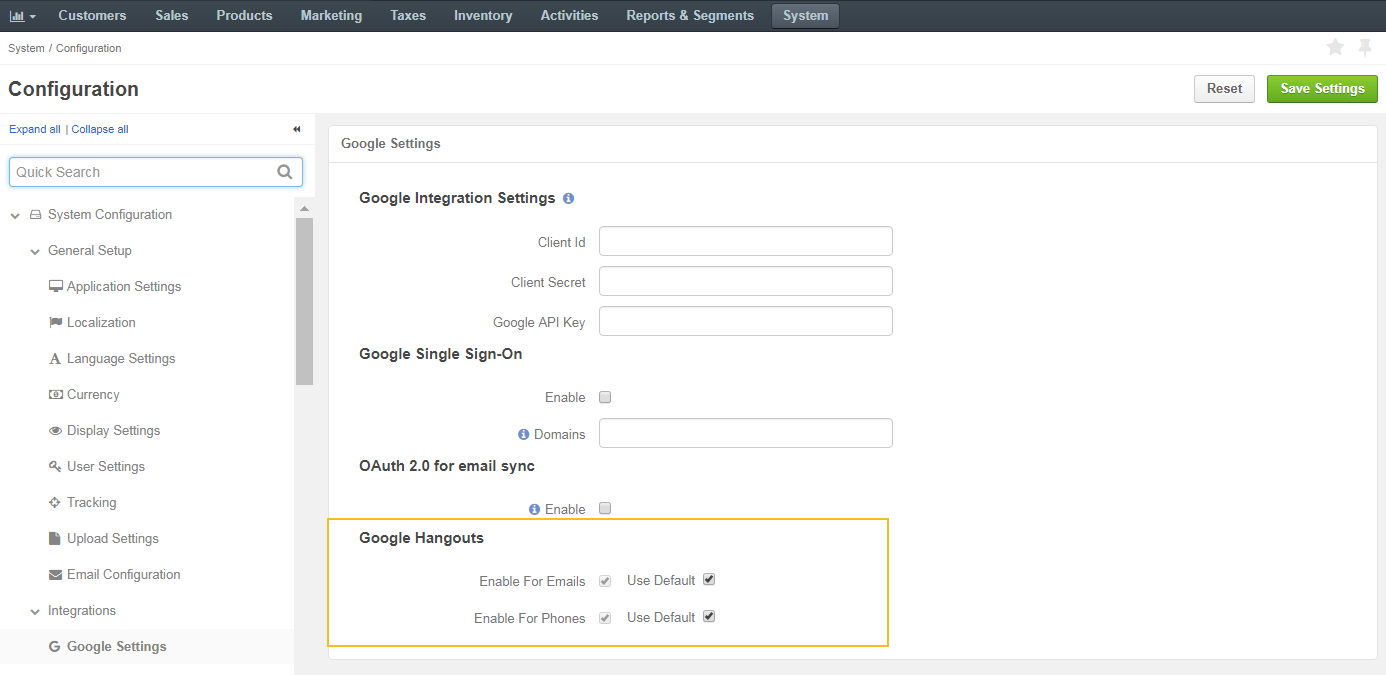
Task: Collapse the General Setup tree node
Action: pyautogui.click(x=35, y=251)
